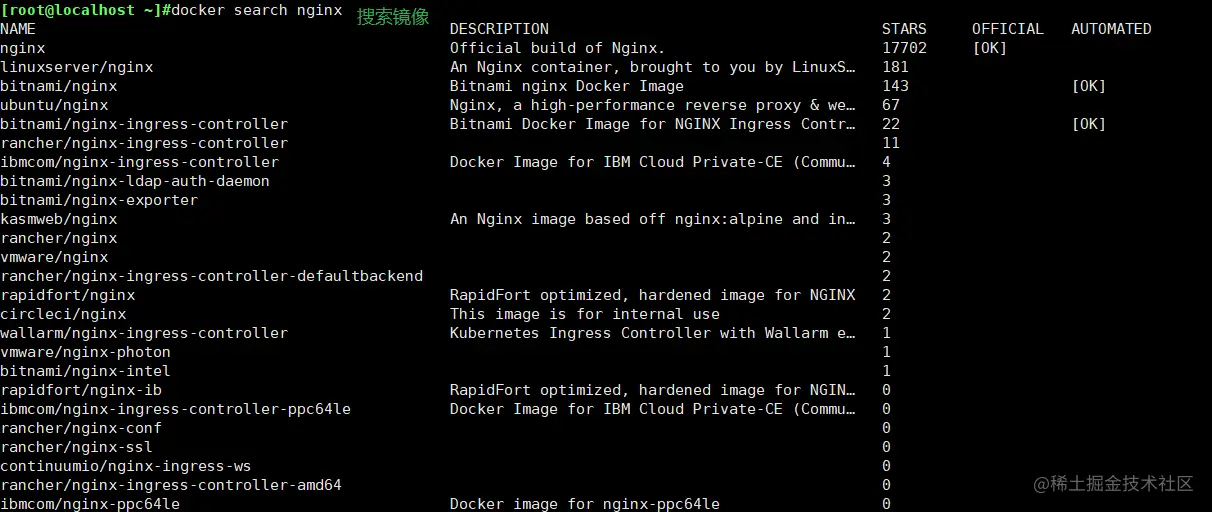Click the green 搜索镜像 annotation
This screenshot has width=1212, height=512.
pos(393,16)
